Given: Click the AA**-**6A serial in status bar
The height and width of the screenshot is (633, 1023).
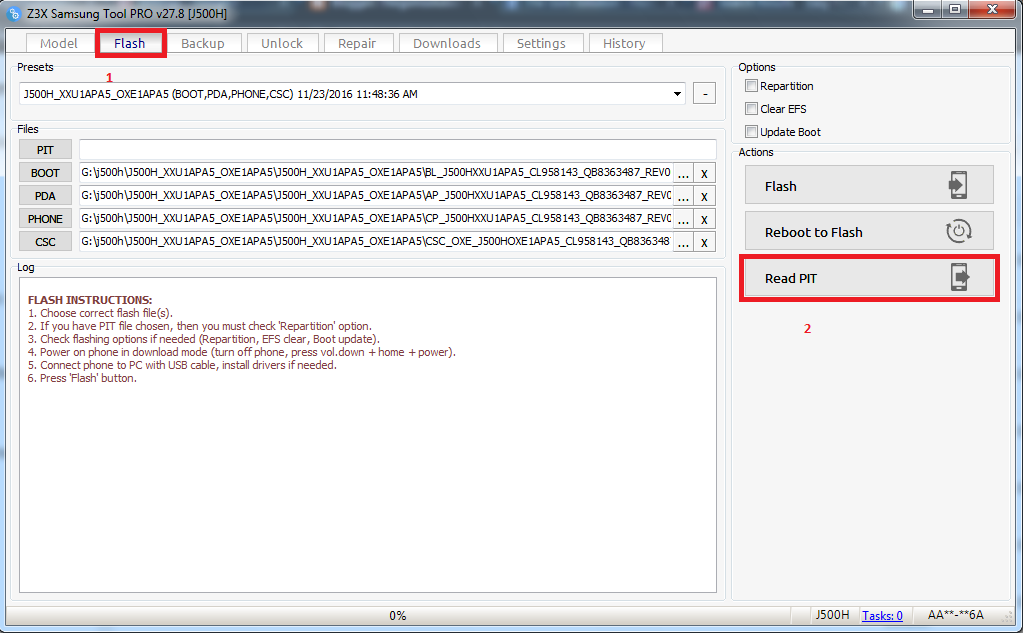Looking at the screenshot, I should (955, 615).
